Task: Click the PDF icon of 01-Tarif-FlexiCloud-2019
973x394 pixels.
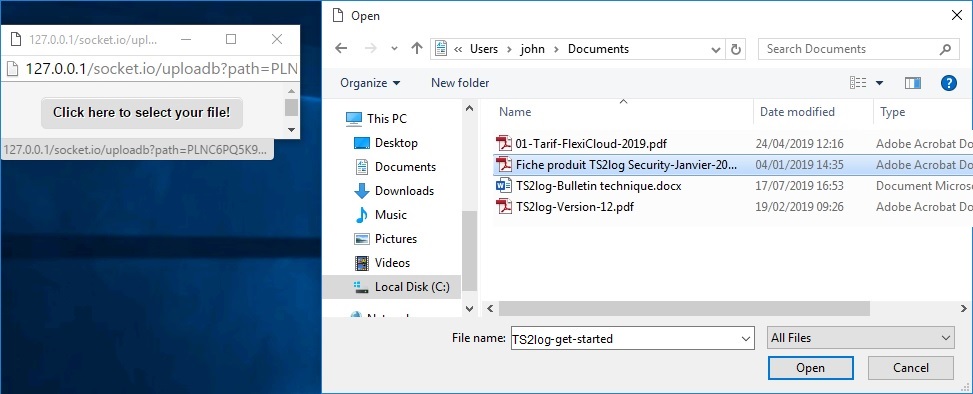Action: [503, 144]
